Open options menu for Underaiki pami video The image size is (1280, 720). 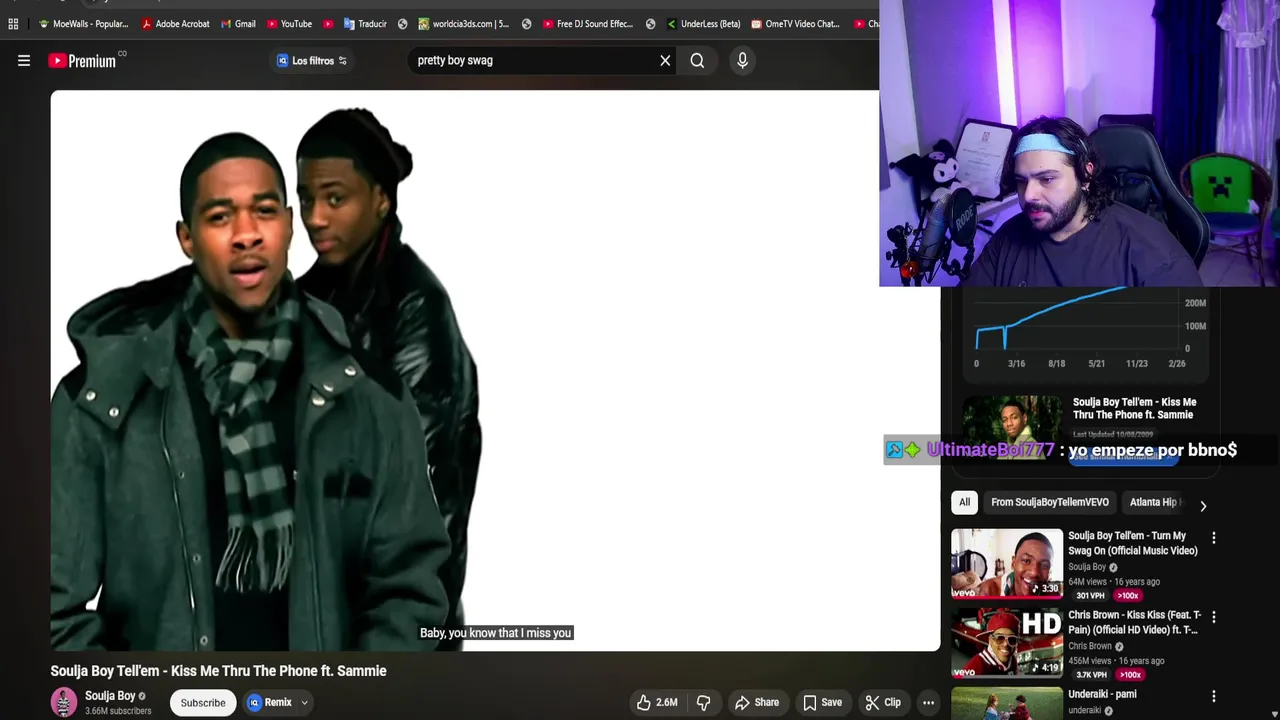1214,696
